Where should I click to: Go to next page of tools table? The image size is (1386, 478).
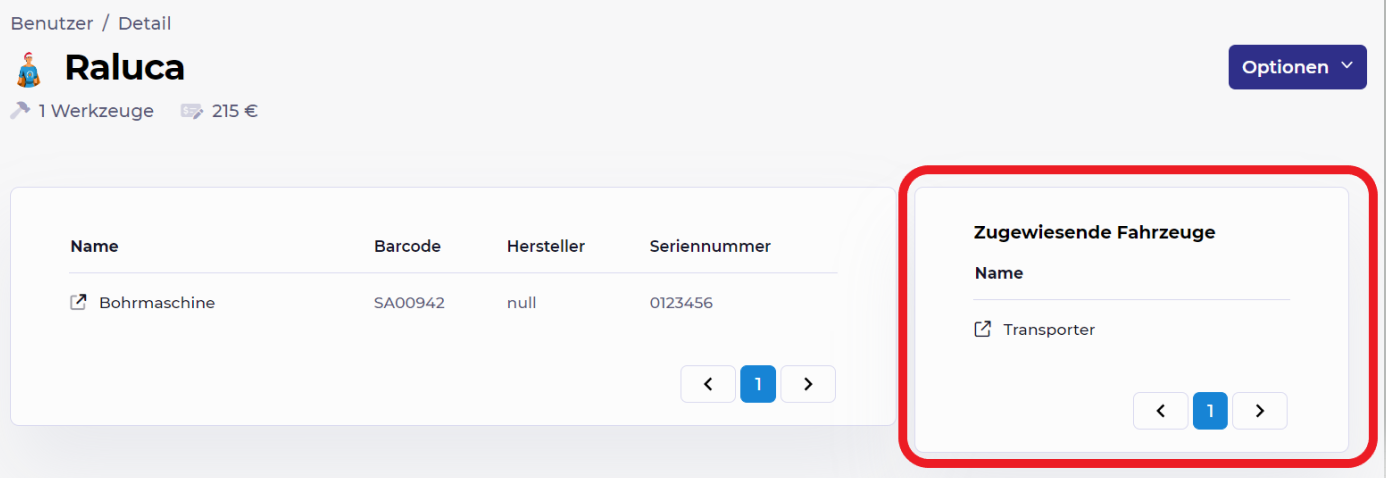808,384
